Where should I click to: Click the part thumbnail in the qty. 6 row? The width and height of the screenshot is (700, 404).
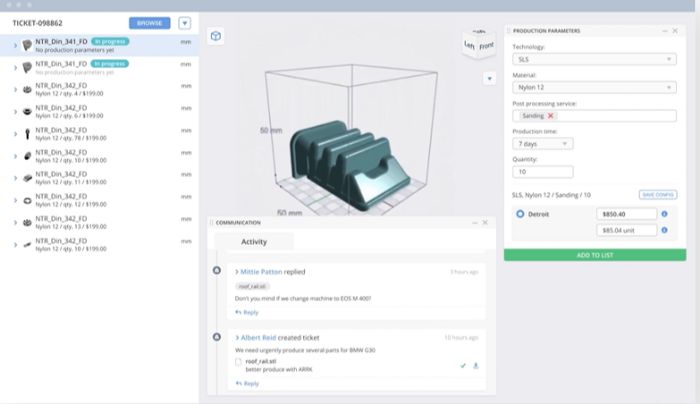tap(27, 112)
